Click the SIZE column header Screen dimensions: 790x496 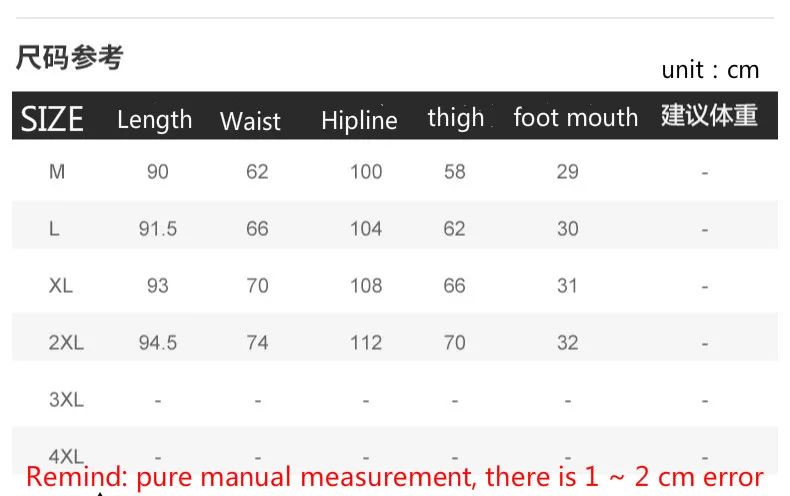click(52, 119)
